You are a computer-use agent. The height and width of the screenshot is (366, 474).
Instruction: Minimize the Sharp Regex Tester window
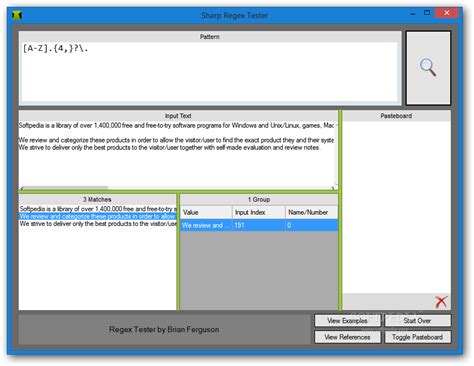(413, 14)
